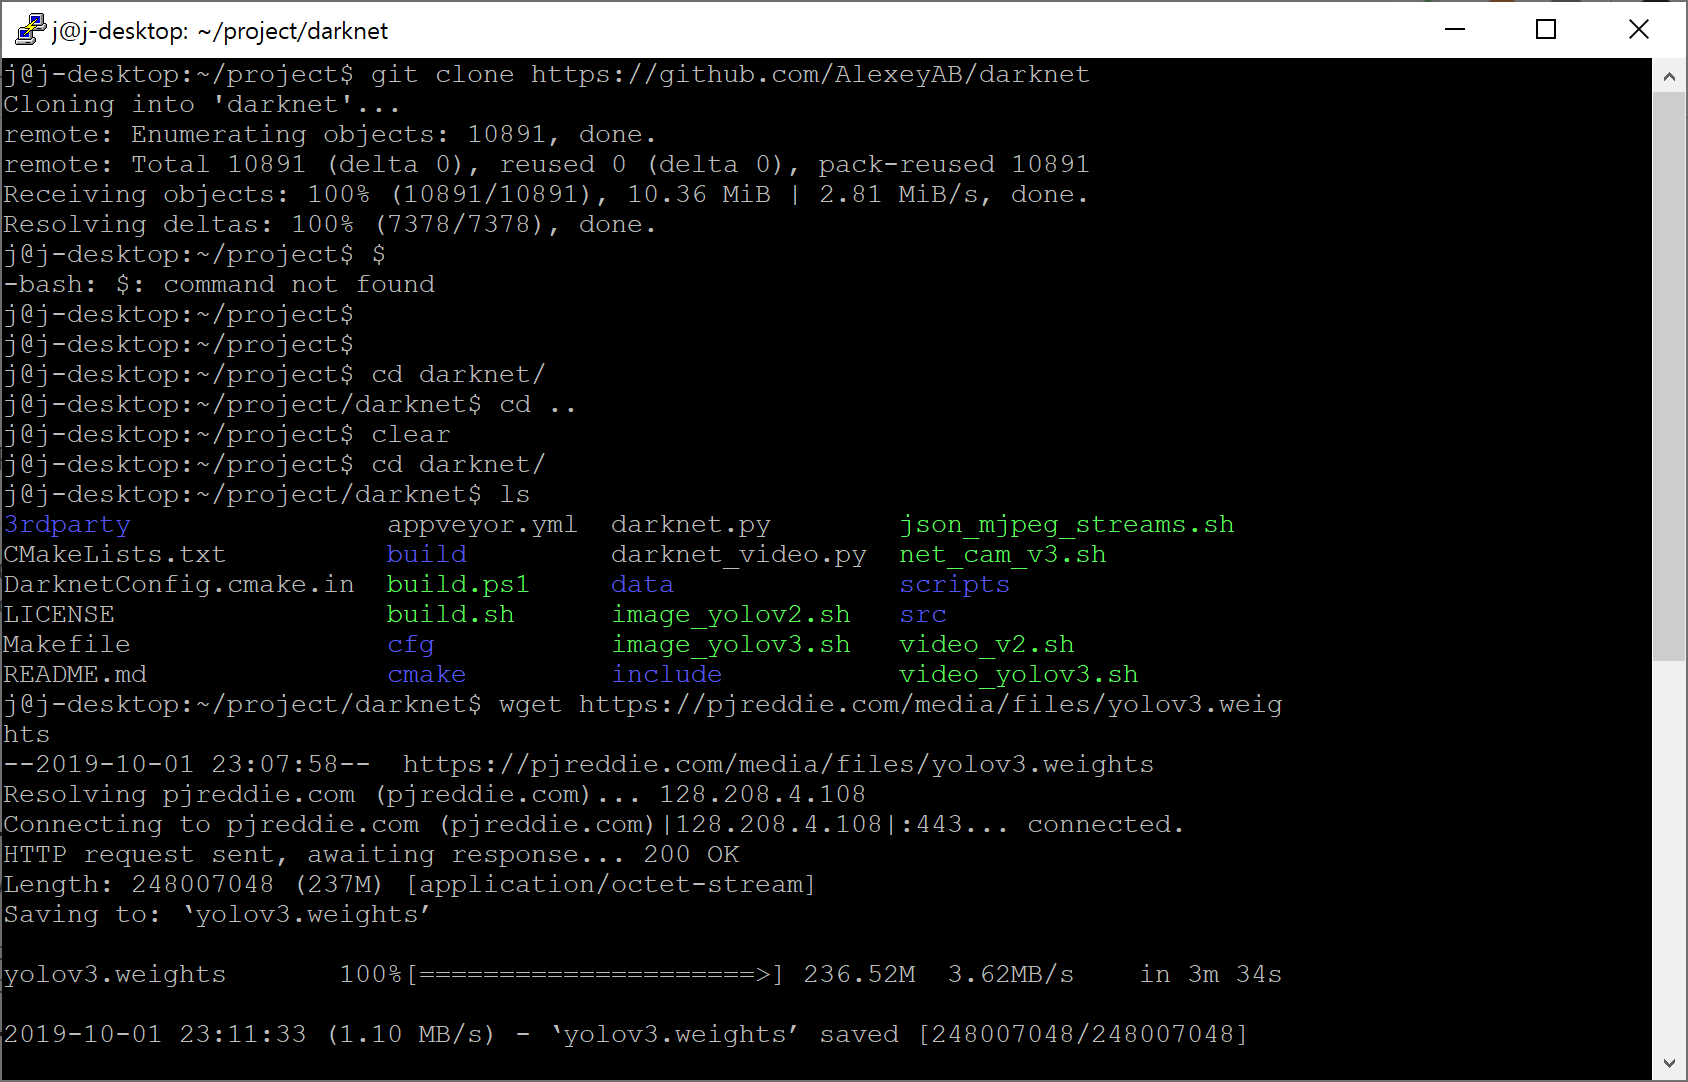
Task: Click 'remote: Enumerating objects: 10891' line
Action: tap(330, 135)
